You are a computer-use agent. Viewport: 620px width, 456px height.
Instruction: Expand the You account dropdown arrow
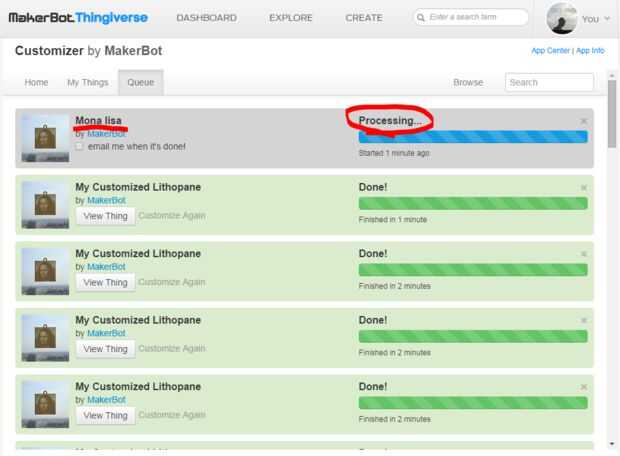pos(607,19)
